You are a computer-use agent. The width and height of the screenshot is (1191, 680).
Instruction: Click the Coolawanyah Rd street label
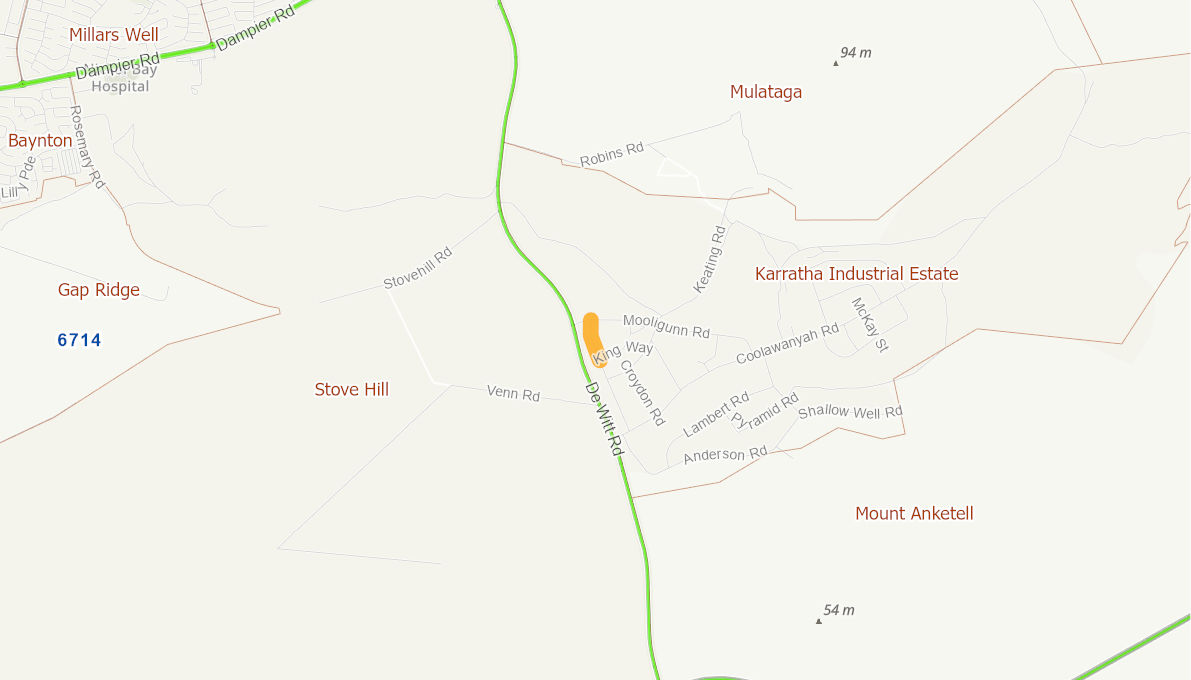pyautogui.click(x=787, y=343)
